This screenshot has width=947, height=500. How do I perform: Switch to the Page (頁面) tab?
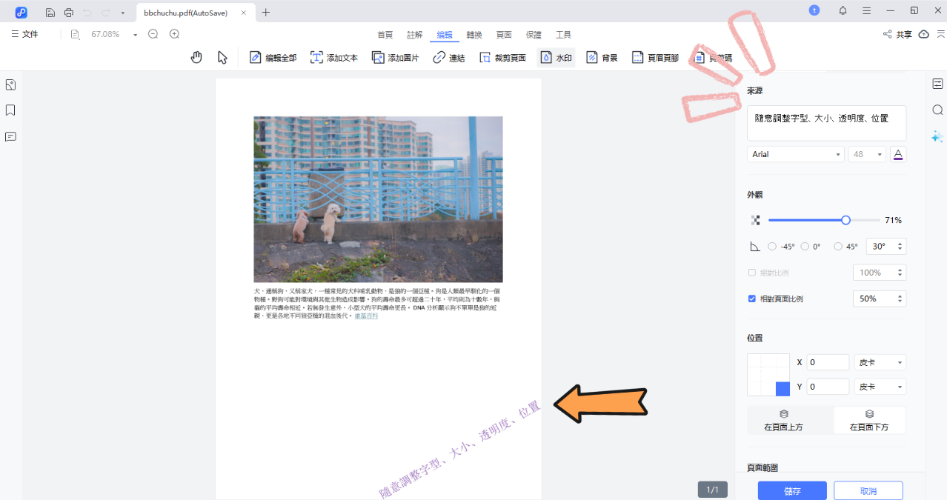[504, 35]
